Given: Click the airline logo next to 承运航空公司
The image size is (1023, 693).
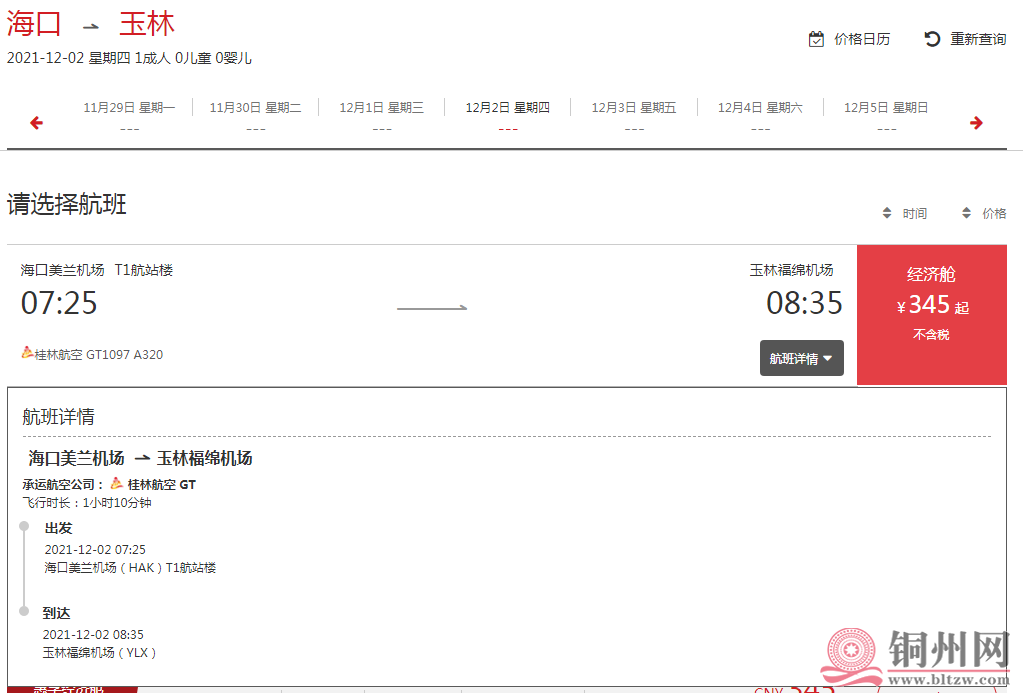Looking at the screenshot, I should tap(116, 484).
